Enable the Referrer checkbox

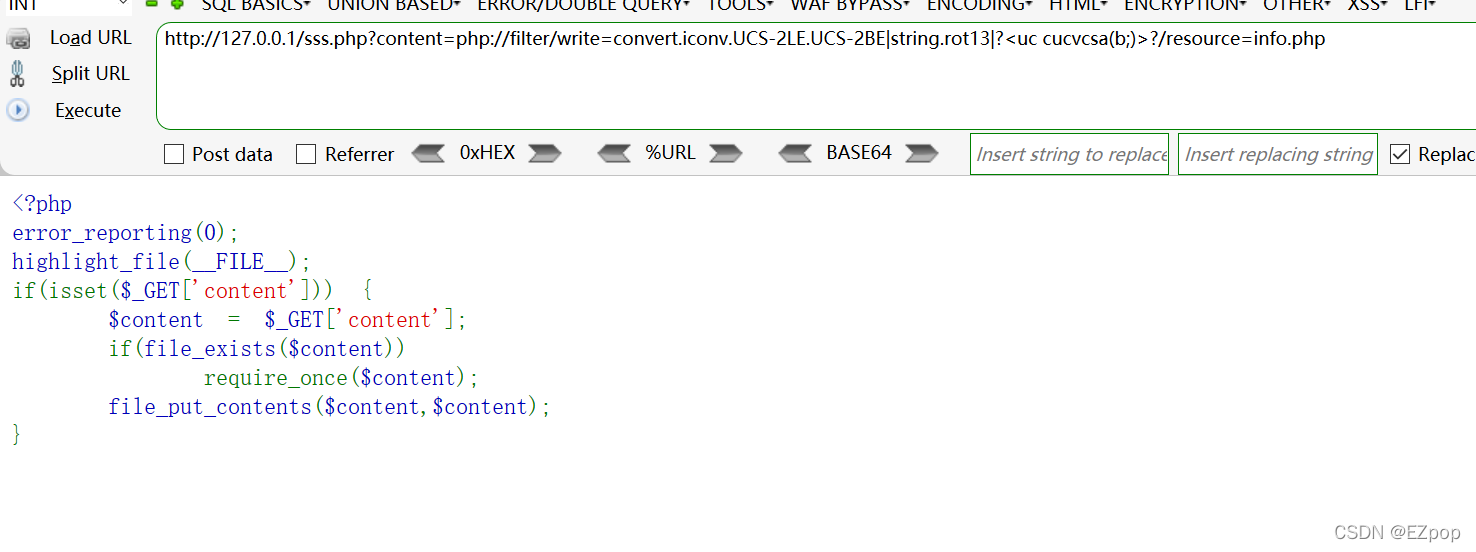tap(306, 154)
